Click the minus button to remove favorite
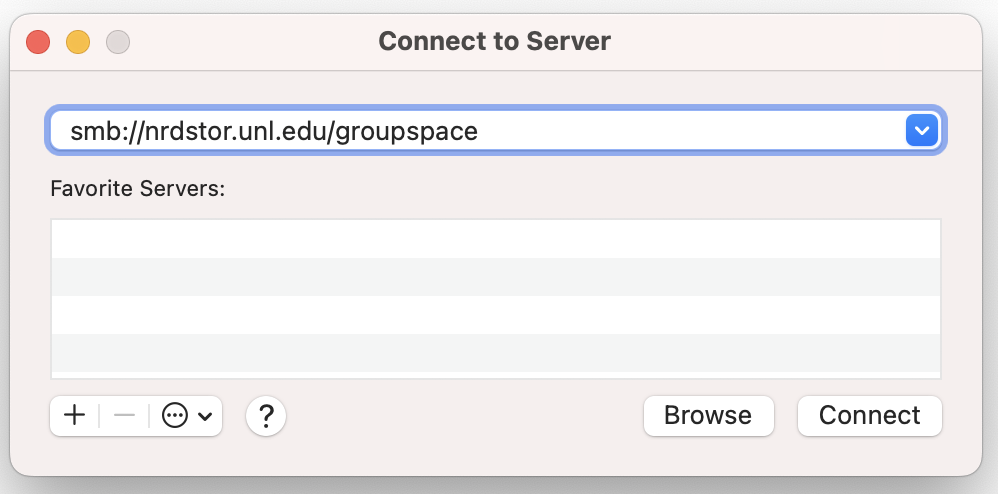The image size is (998, 494). point(124,416)
